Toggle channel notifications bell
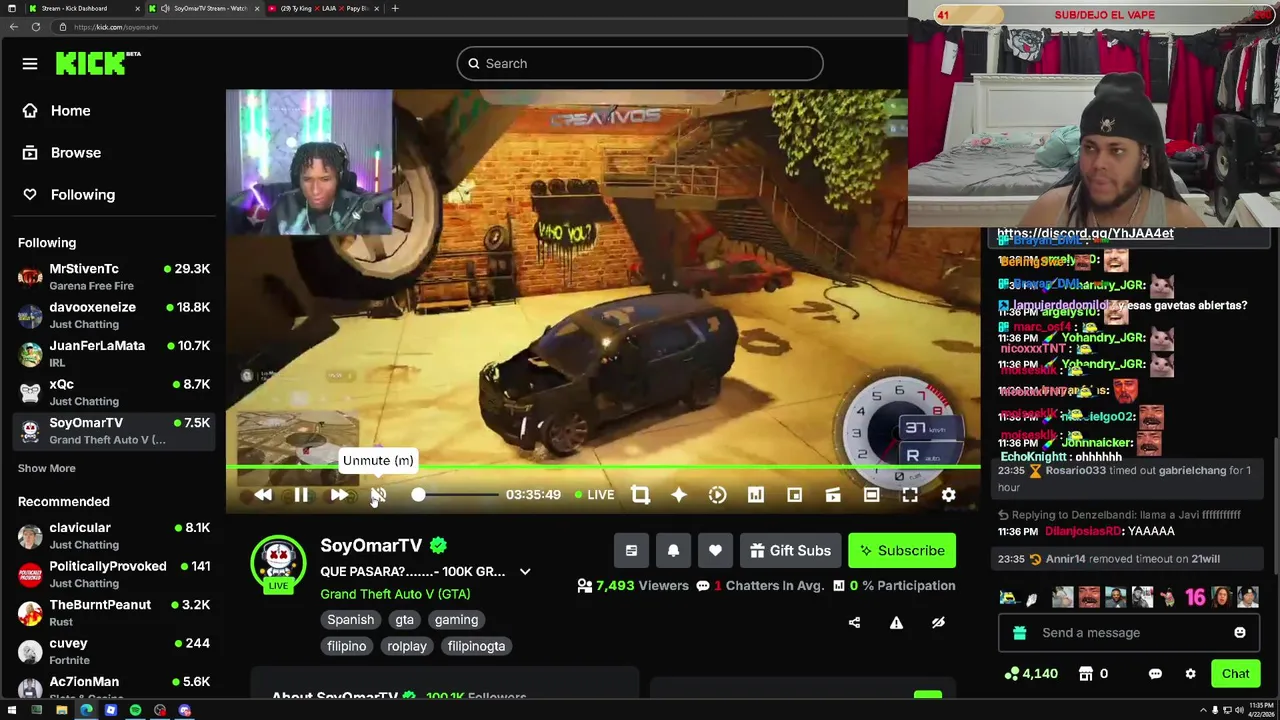This screenshot has height=720, width=1280. click(673, 551)
